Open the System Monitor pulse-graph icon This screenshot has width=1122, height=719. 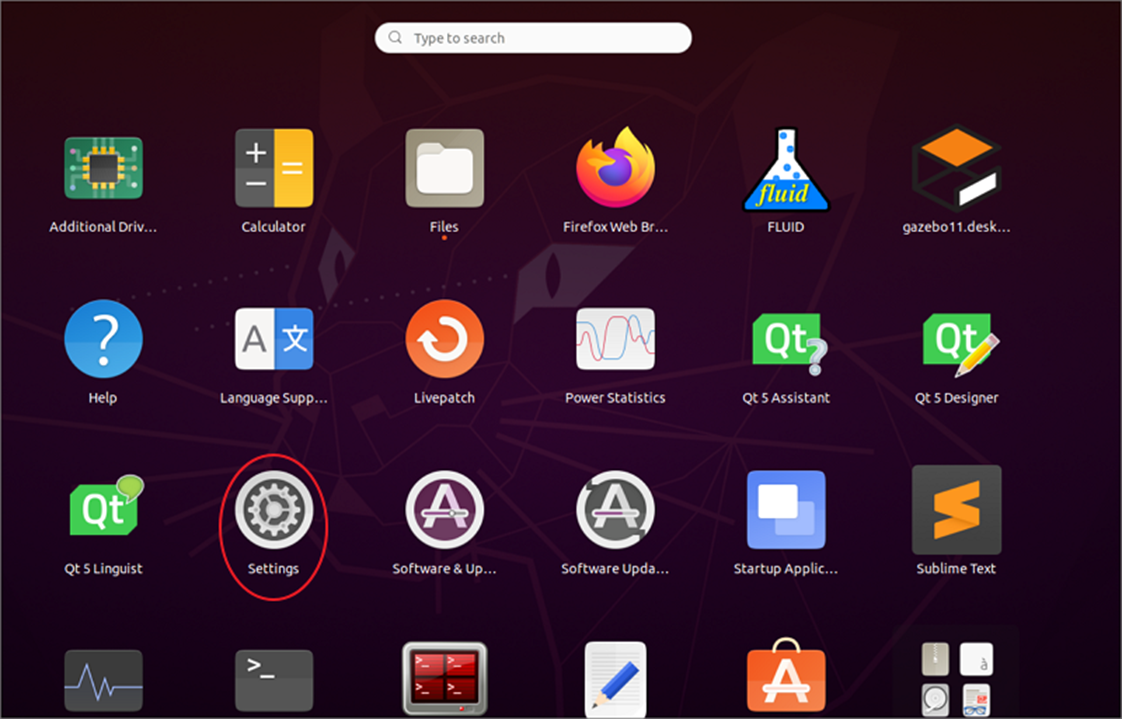(103, 680)
